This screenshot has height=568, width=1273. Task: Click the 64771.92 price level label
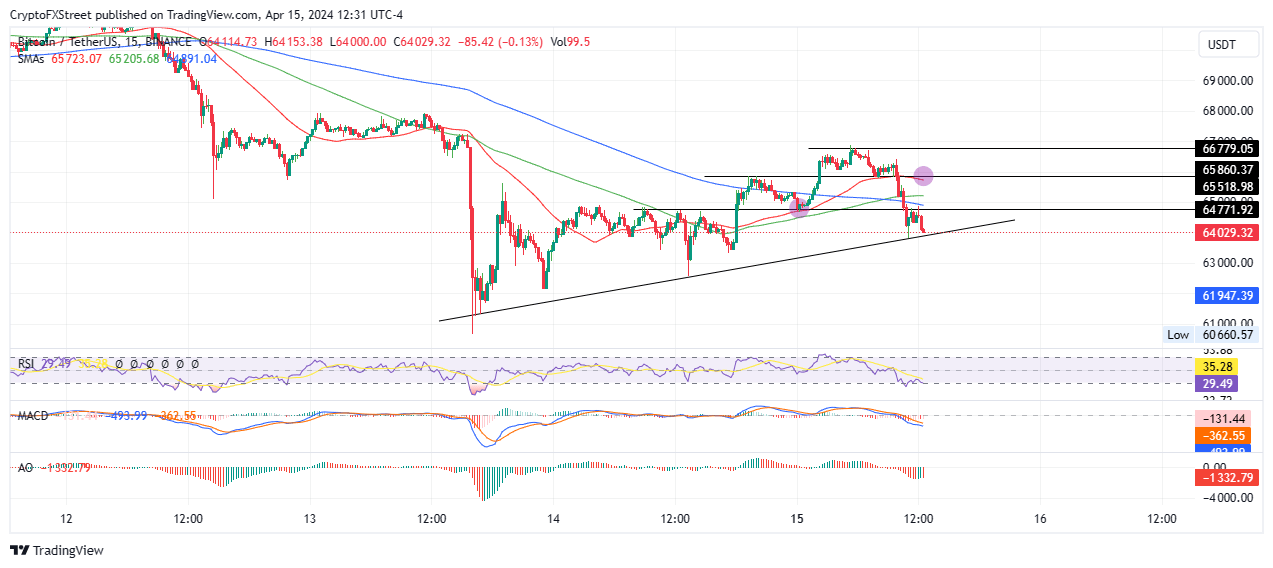tap(1225, 210)
